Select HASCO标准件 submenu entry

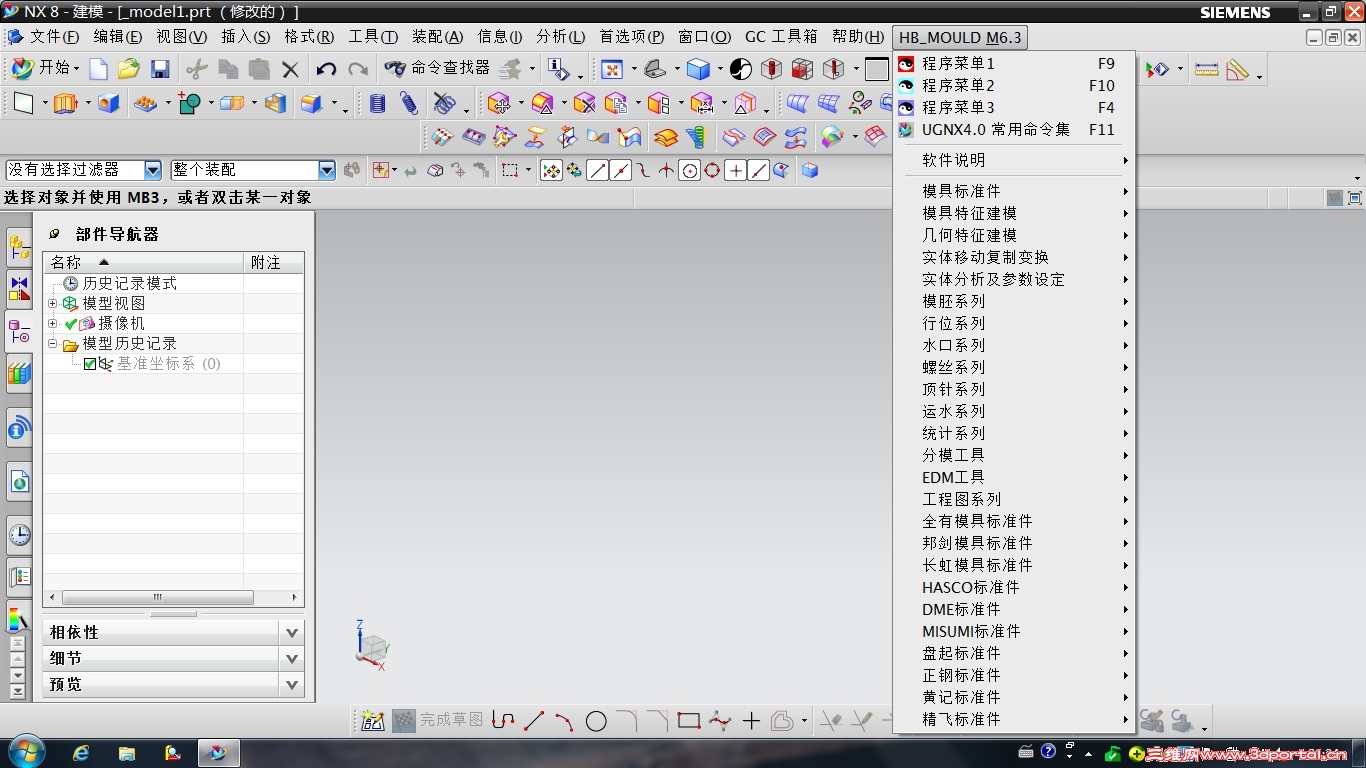(x=1014, y=587)
